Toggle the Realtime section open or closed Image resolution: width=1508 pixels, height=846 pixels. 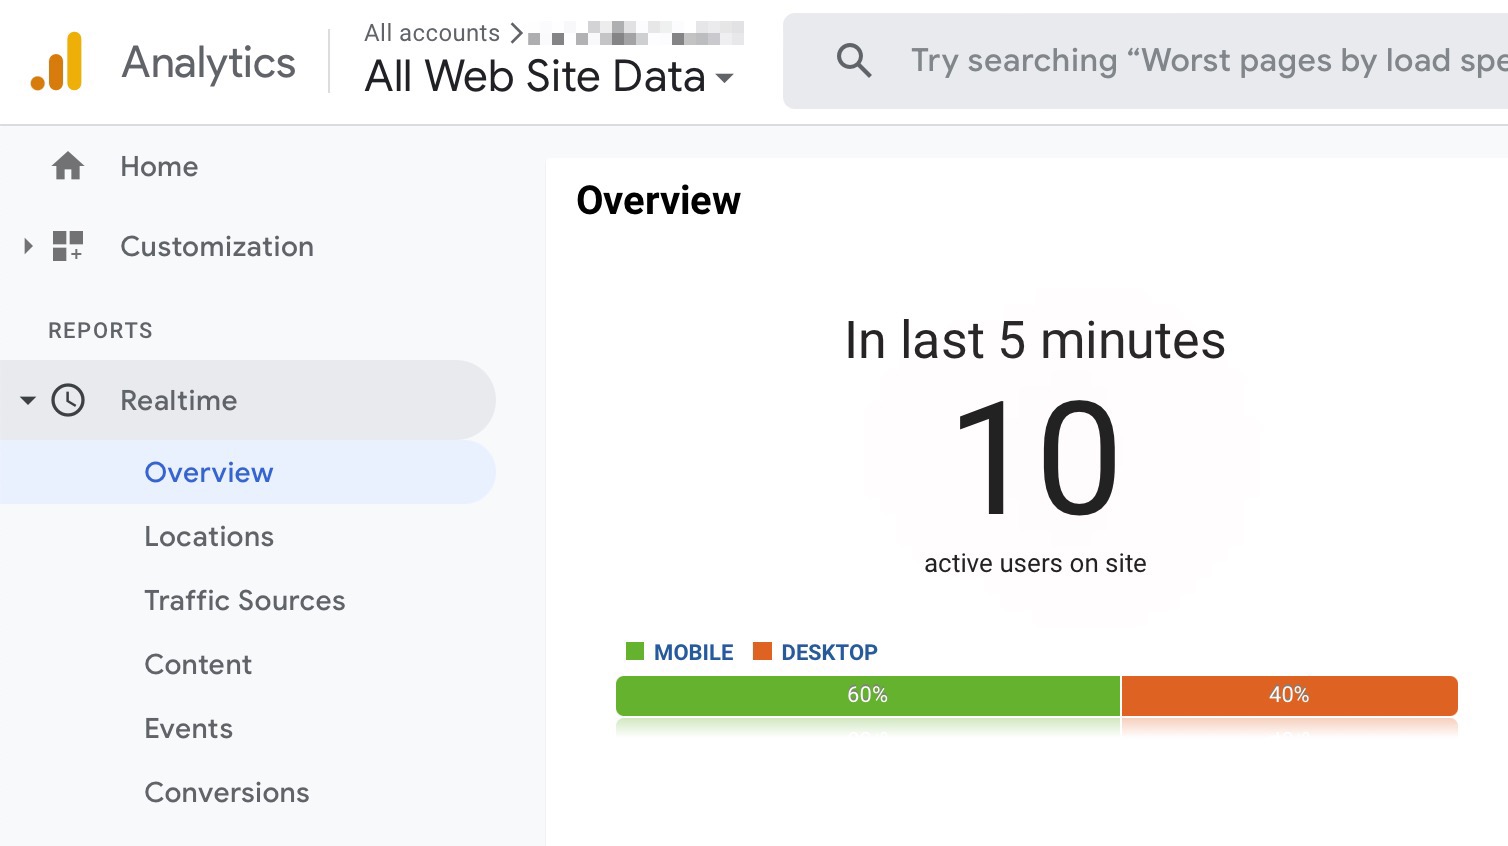pyautogui.click(x=27, y=400)
